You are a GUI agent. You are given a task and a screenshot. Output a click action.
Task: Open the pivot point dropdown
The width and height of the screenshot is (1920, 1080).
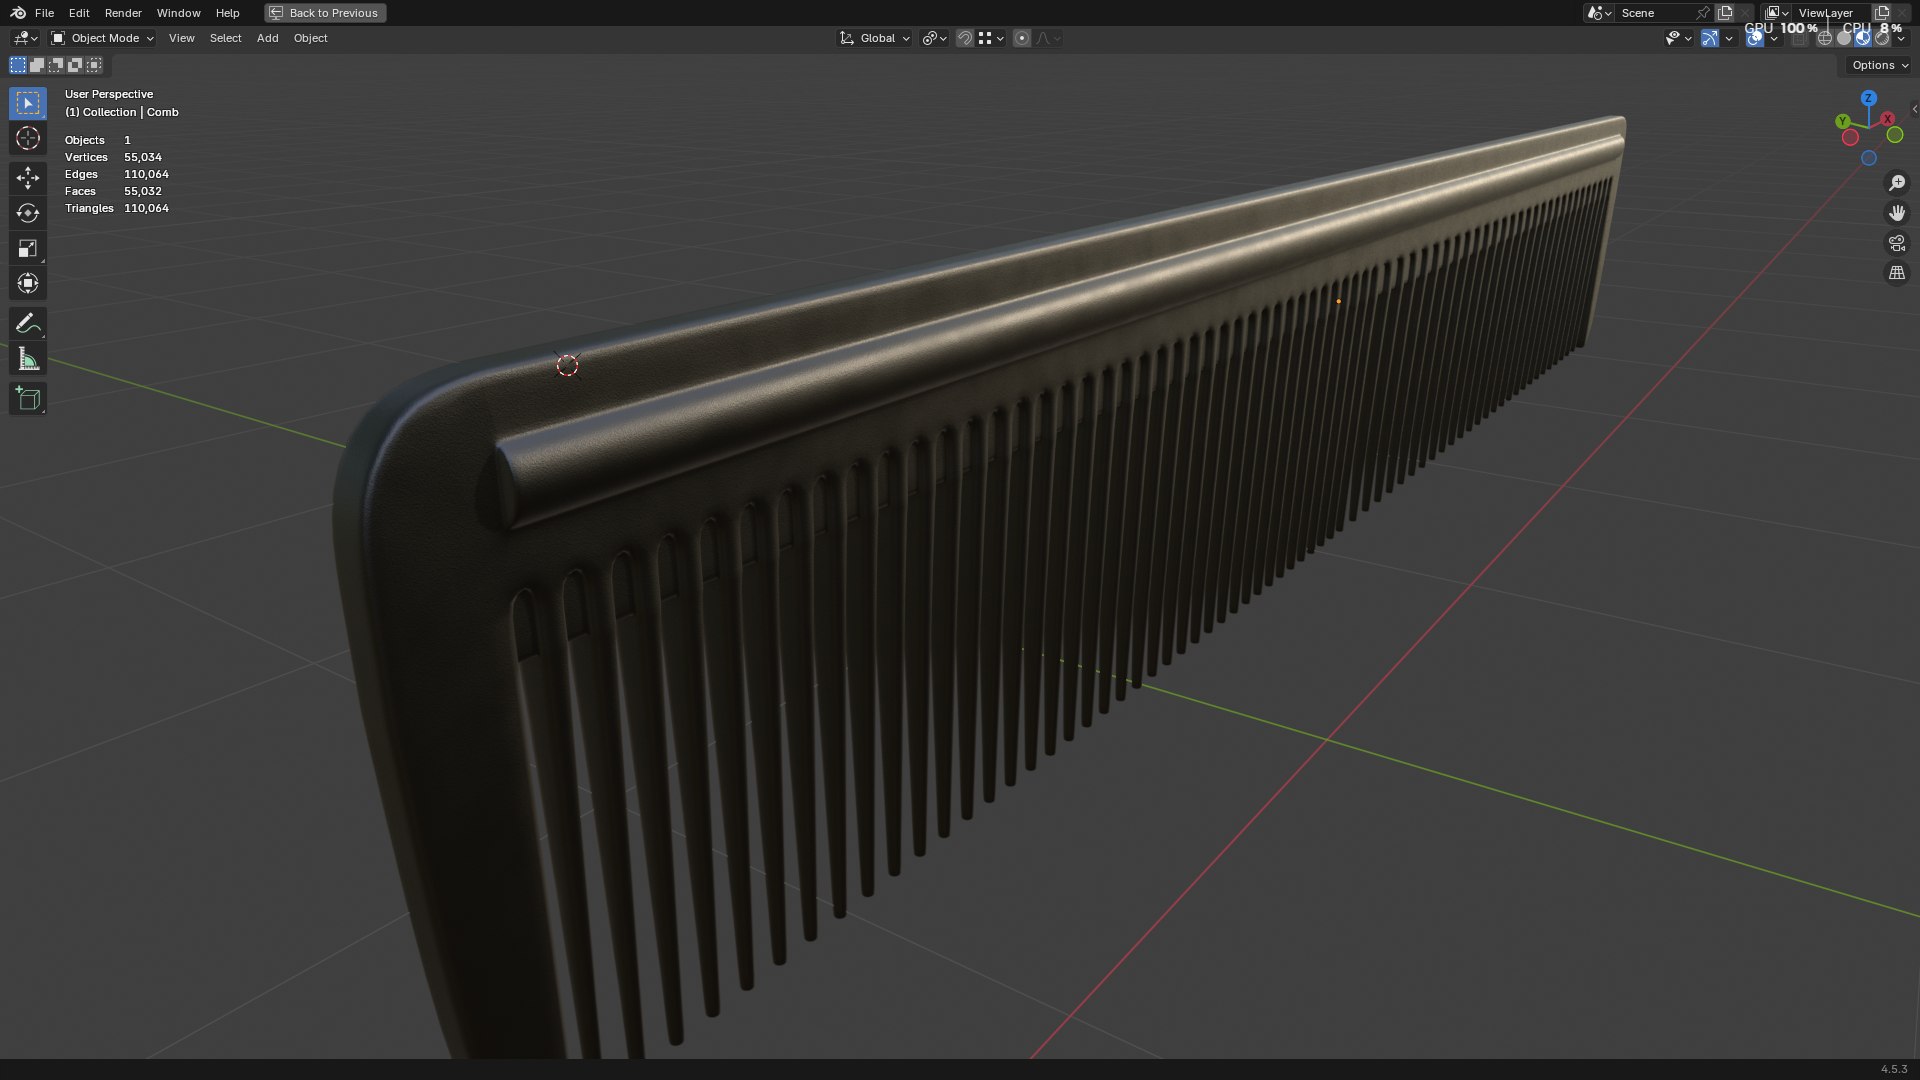pyautogui.click(x=934, y=38)
